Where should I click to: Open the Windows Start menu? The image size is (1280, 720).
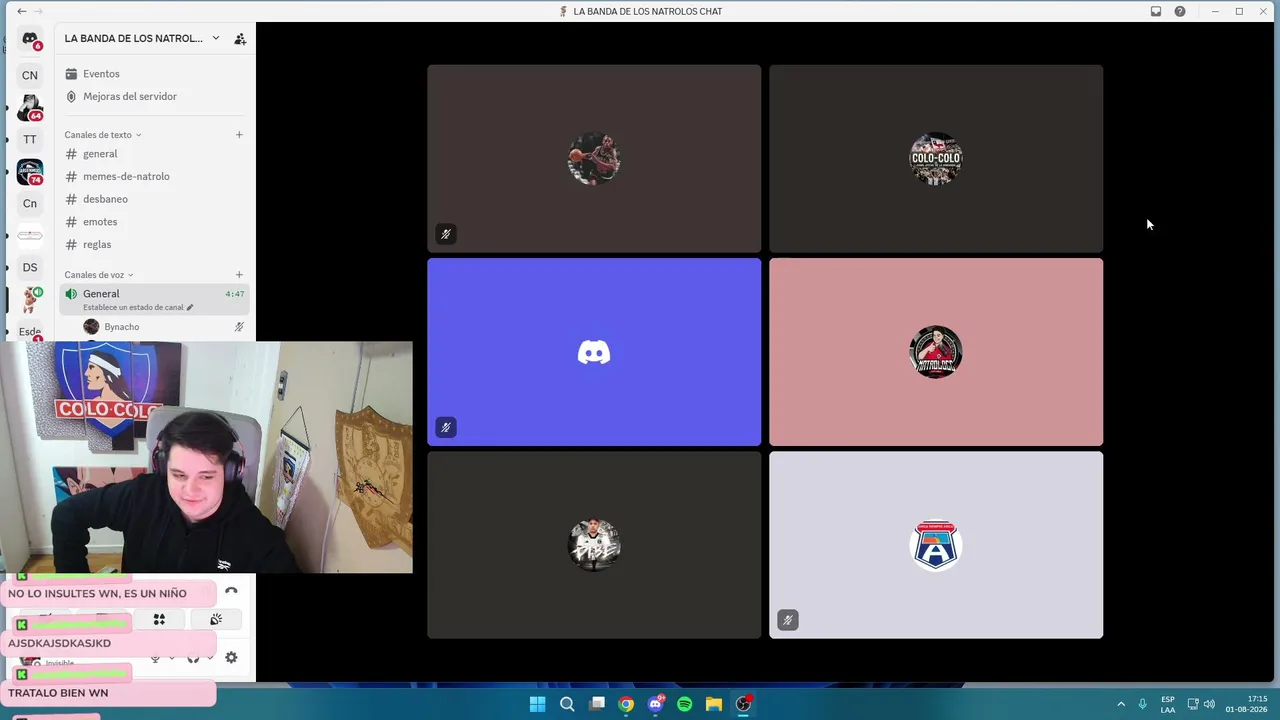[x=537, y=704]
